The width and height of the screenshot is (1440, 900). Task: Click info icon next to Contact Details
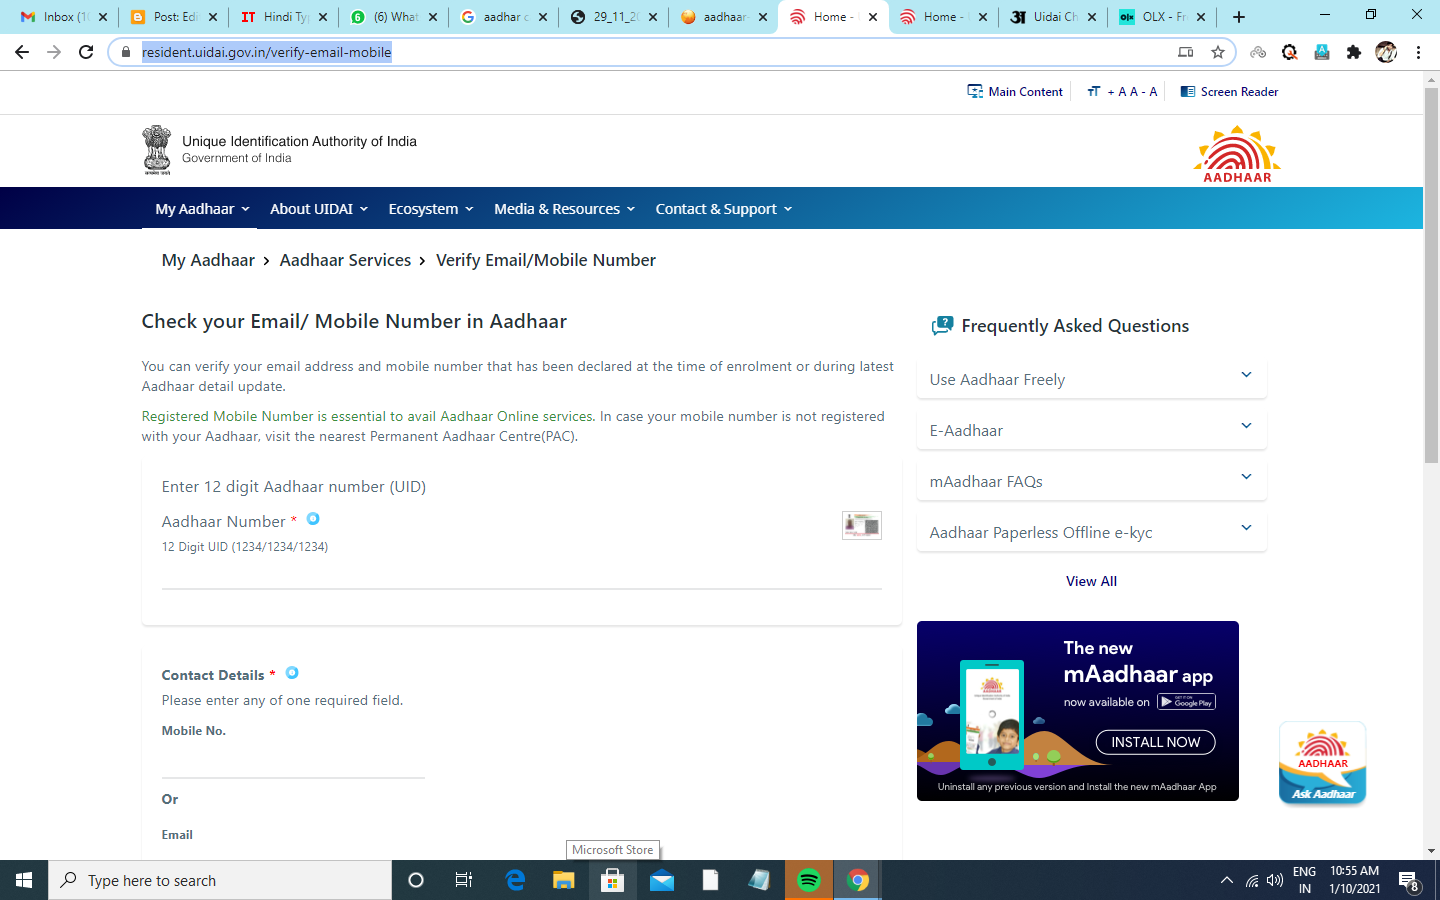292,673
